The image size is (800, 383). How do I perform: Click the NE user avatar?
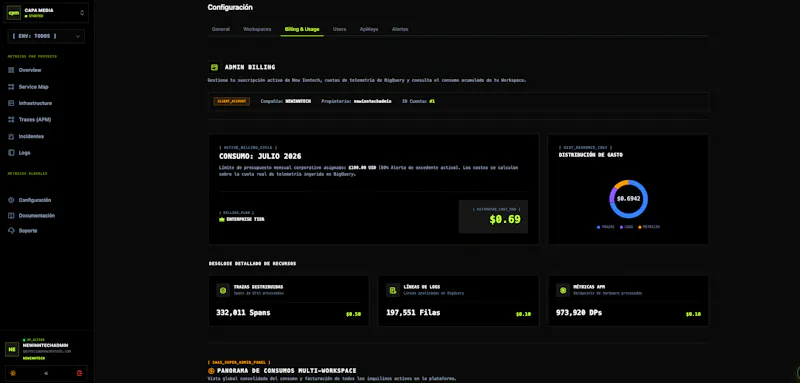coord(12,349)
